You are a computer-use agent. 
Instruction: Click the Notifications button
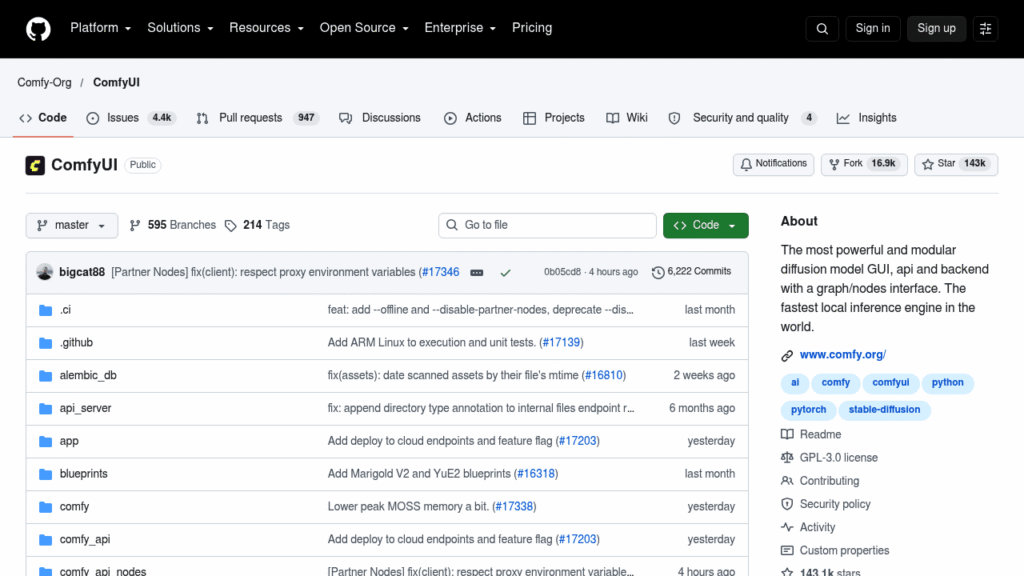pos(773,164)
